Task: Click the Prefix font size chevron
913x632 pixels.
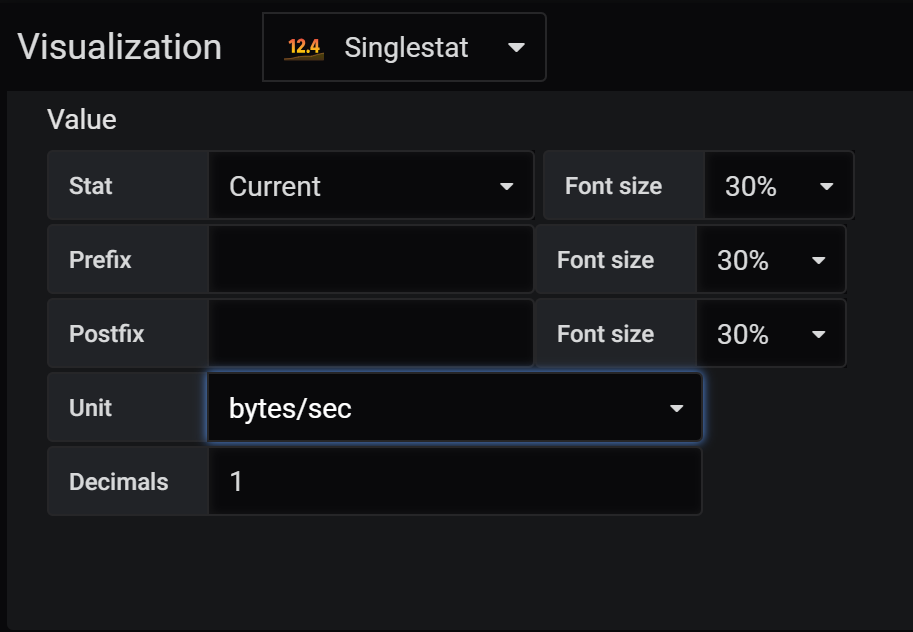Action: click(818, 259)
